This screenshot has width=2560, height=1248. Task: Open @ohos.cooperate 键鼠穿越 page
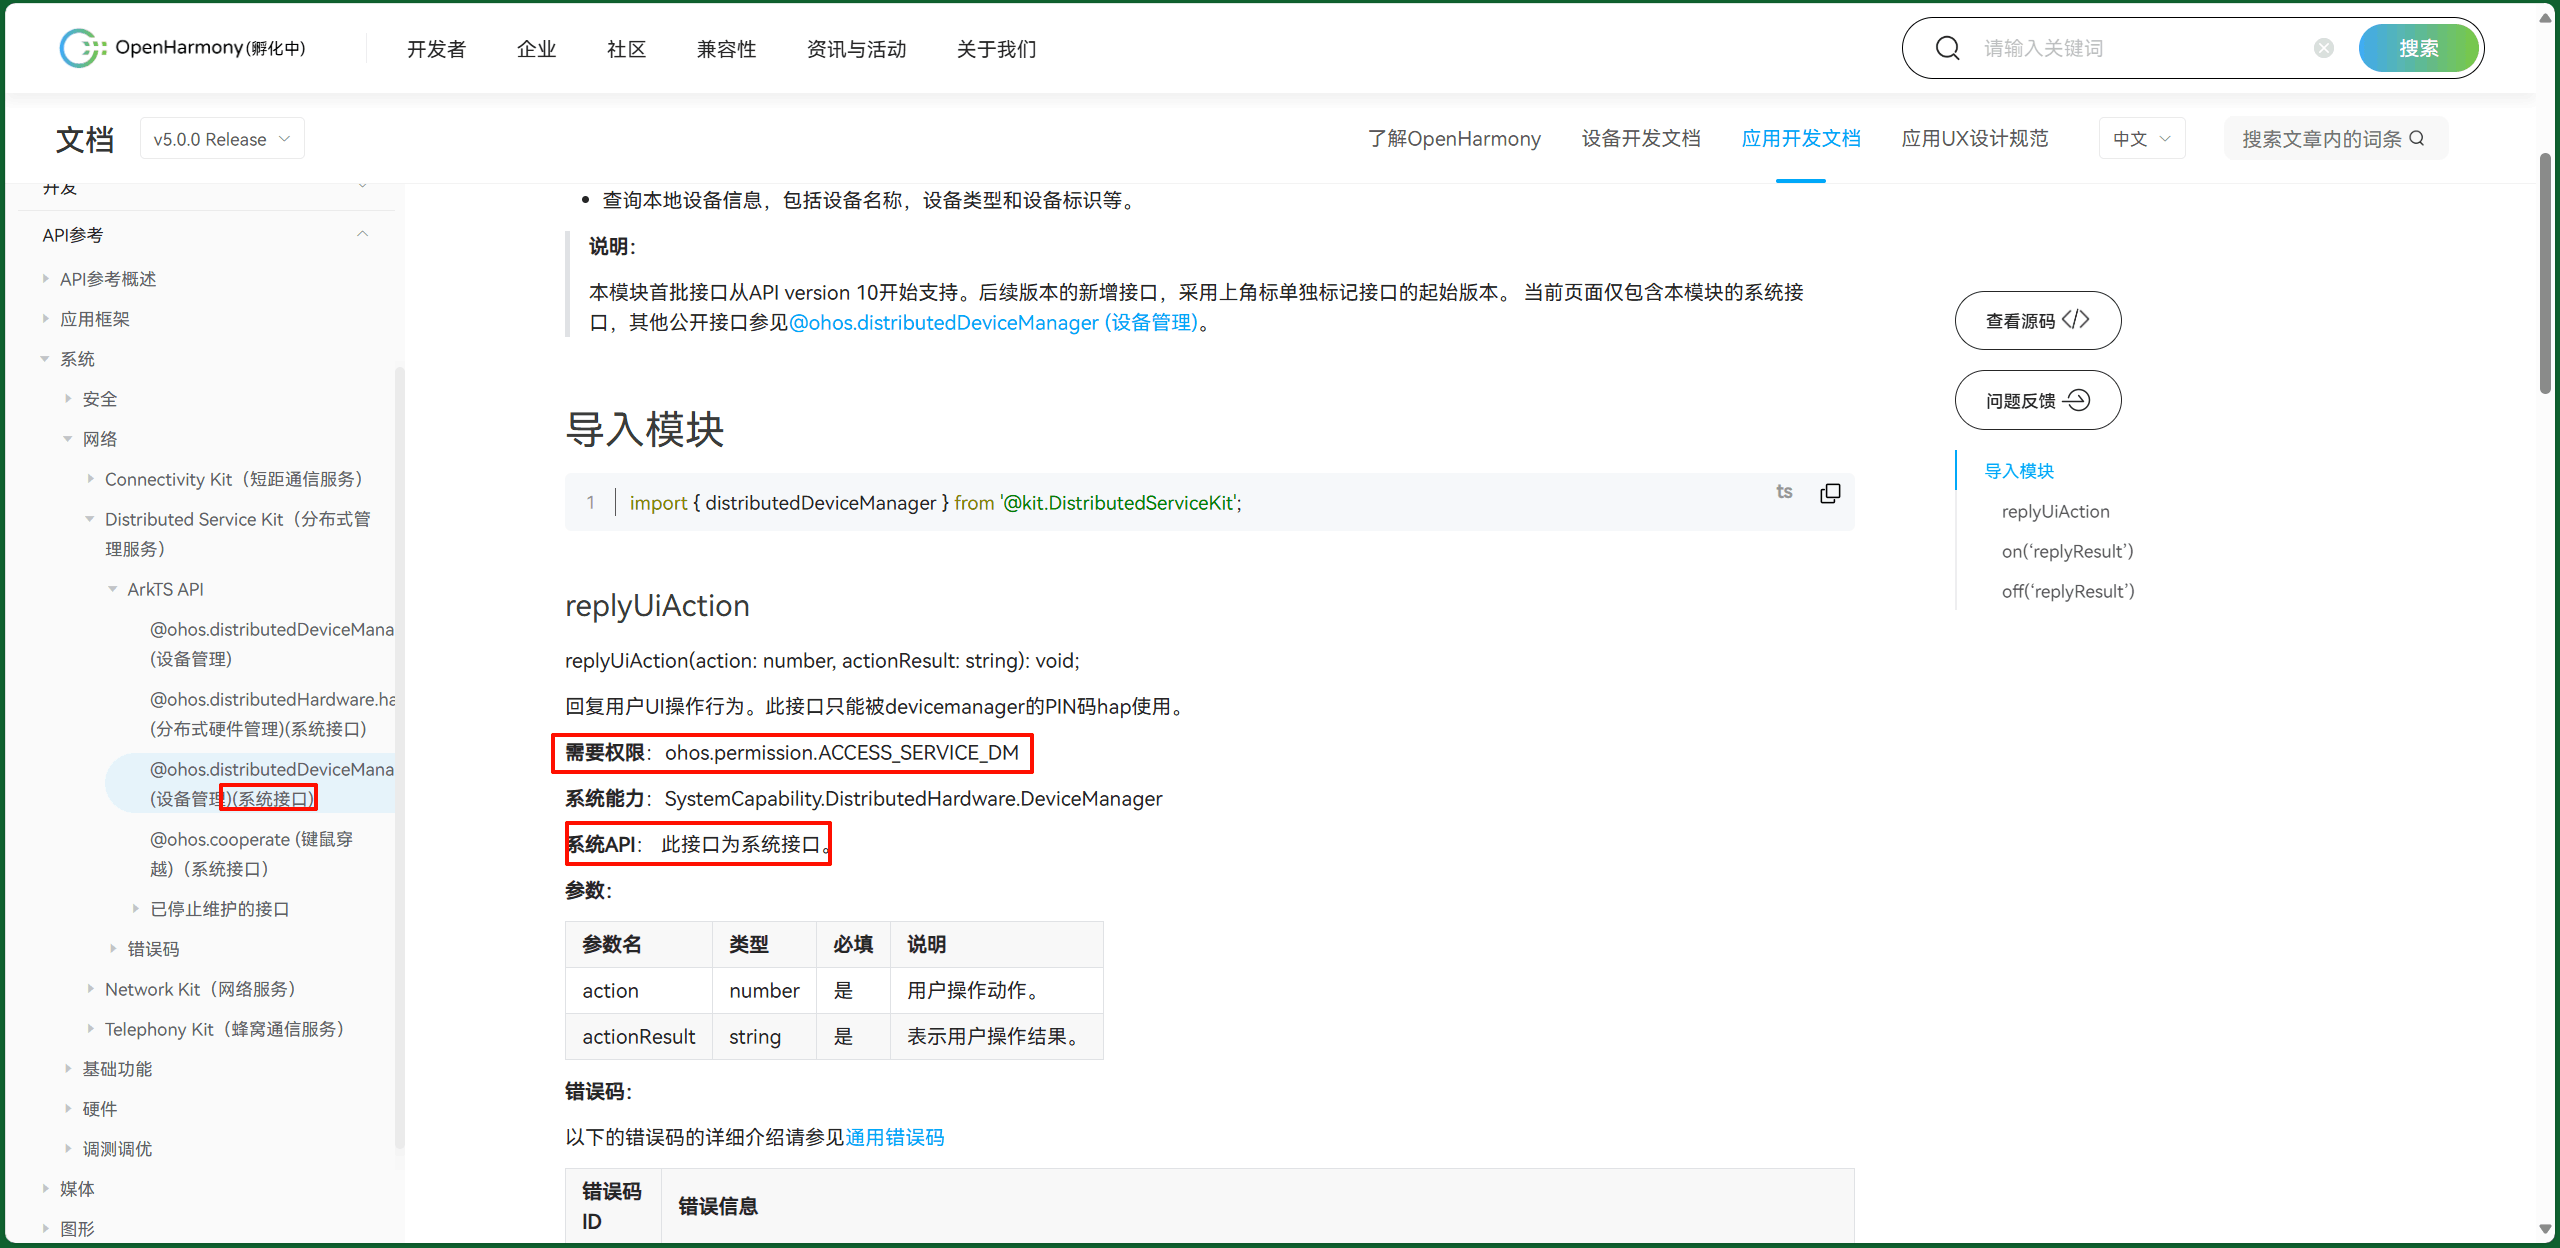pyautogui.click(x=251, y=854)
